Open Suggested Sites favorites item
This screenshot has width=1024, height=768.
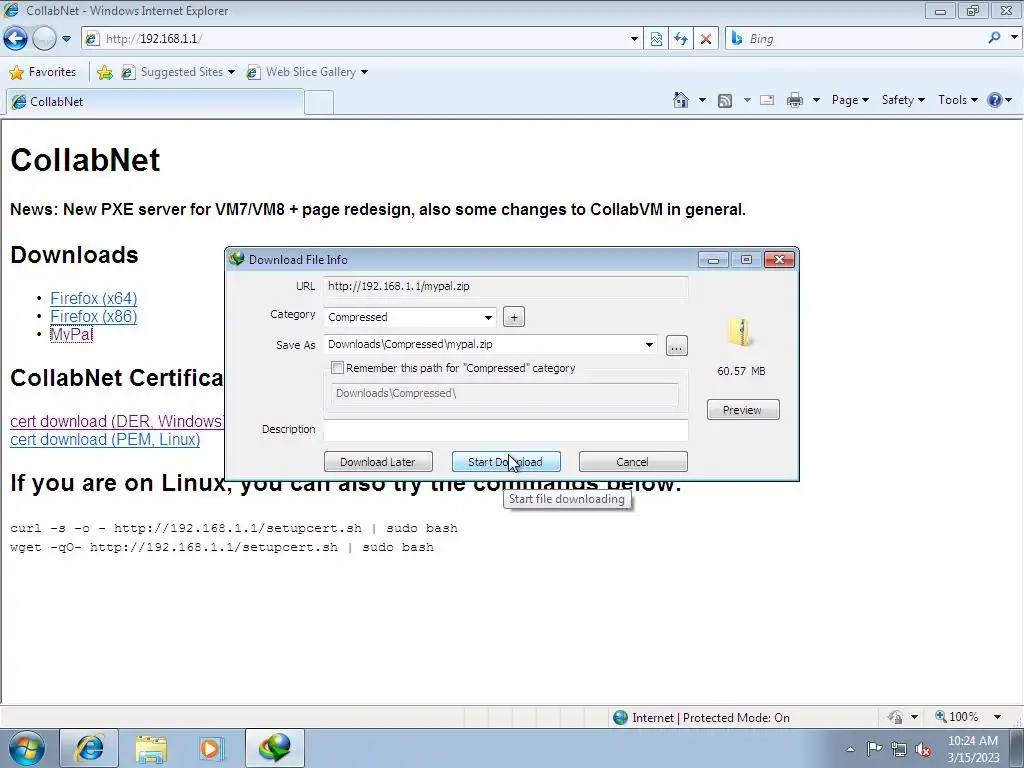point(178,72)
